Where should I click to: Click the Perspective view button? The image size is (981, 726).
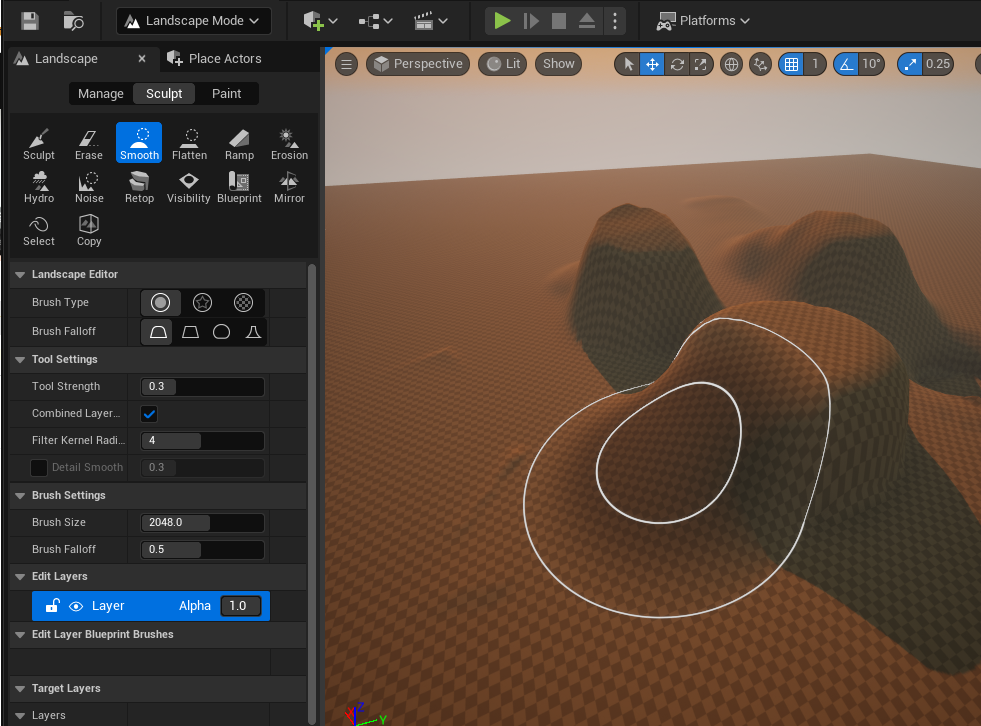coord(418,64)
